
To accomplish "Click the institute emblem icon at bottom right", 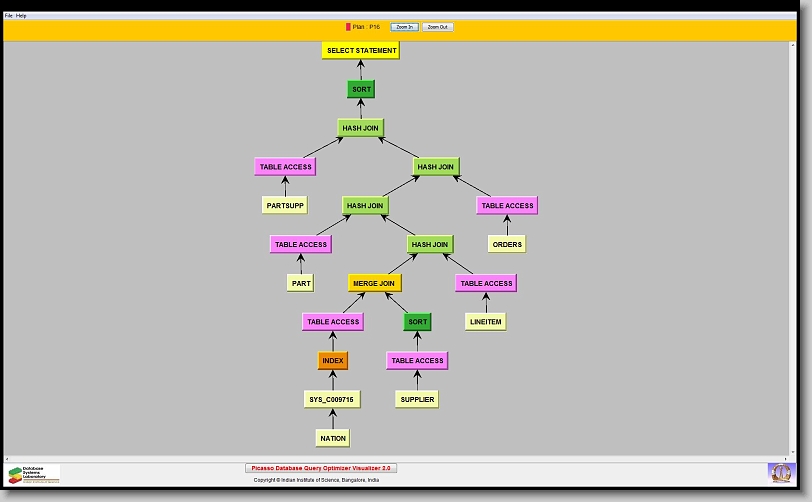I will point(779,472).
